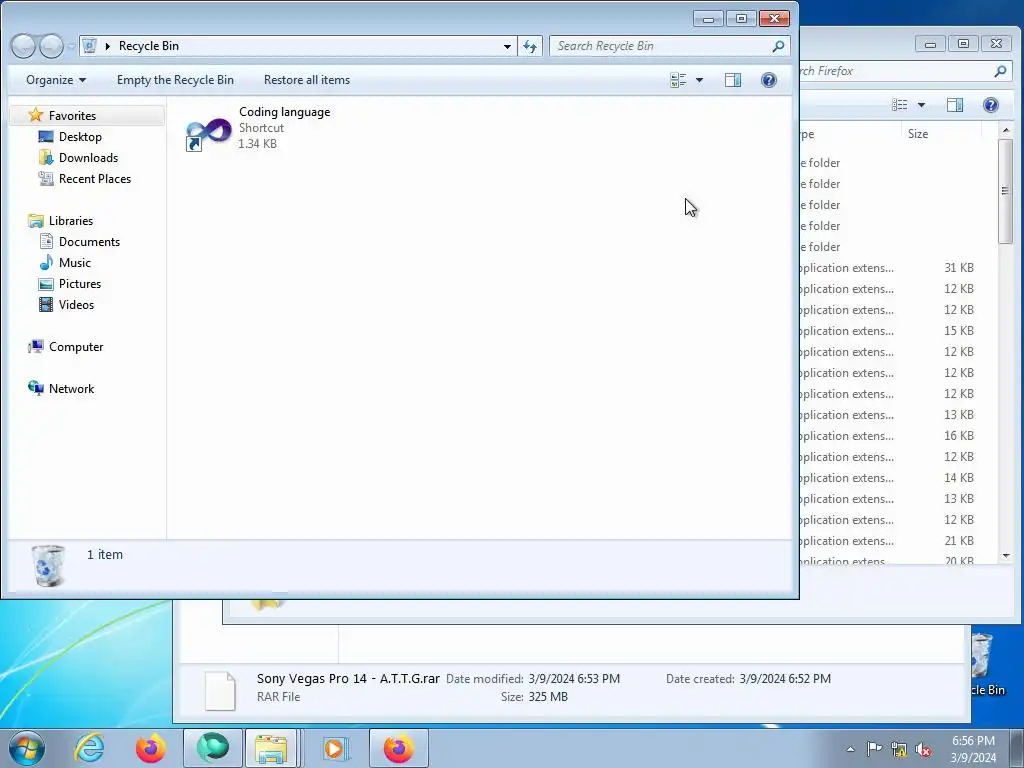The image size is (1024, 768).
Task: Select Libraries in the navigation pane
Action: tap(71, 221)
